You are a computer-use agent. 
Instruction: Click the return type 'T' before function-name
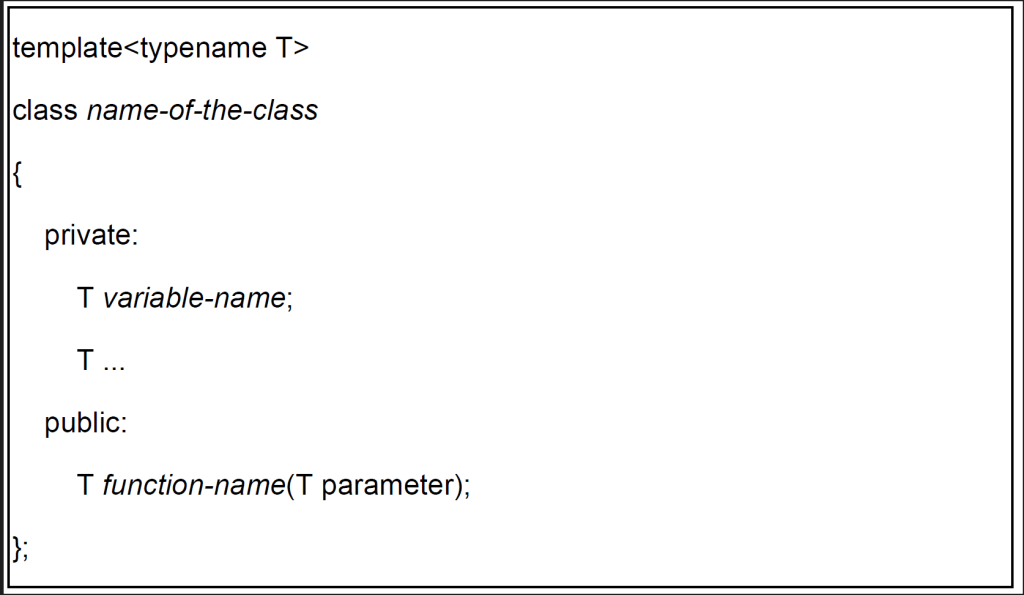coord(85,486)
